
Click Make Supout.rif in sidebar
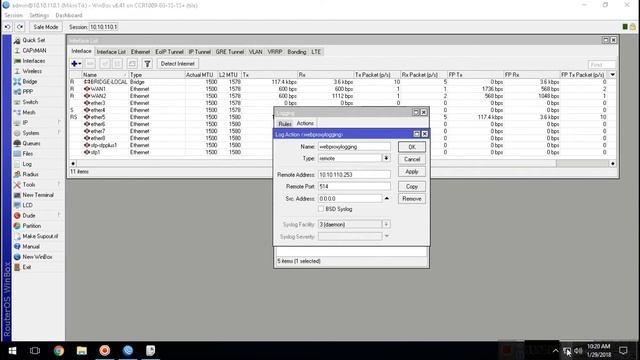[40, 236]
